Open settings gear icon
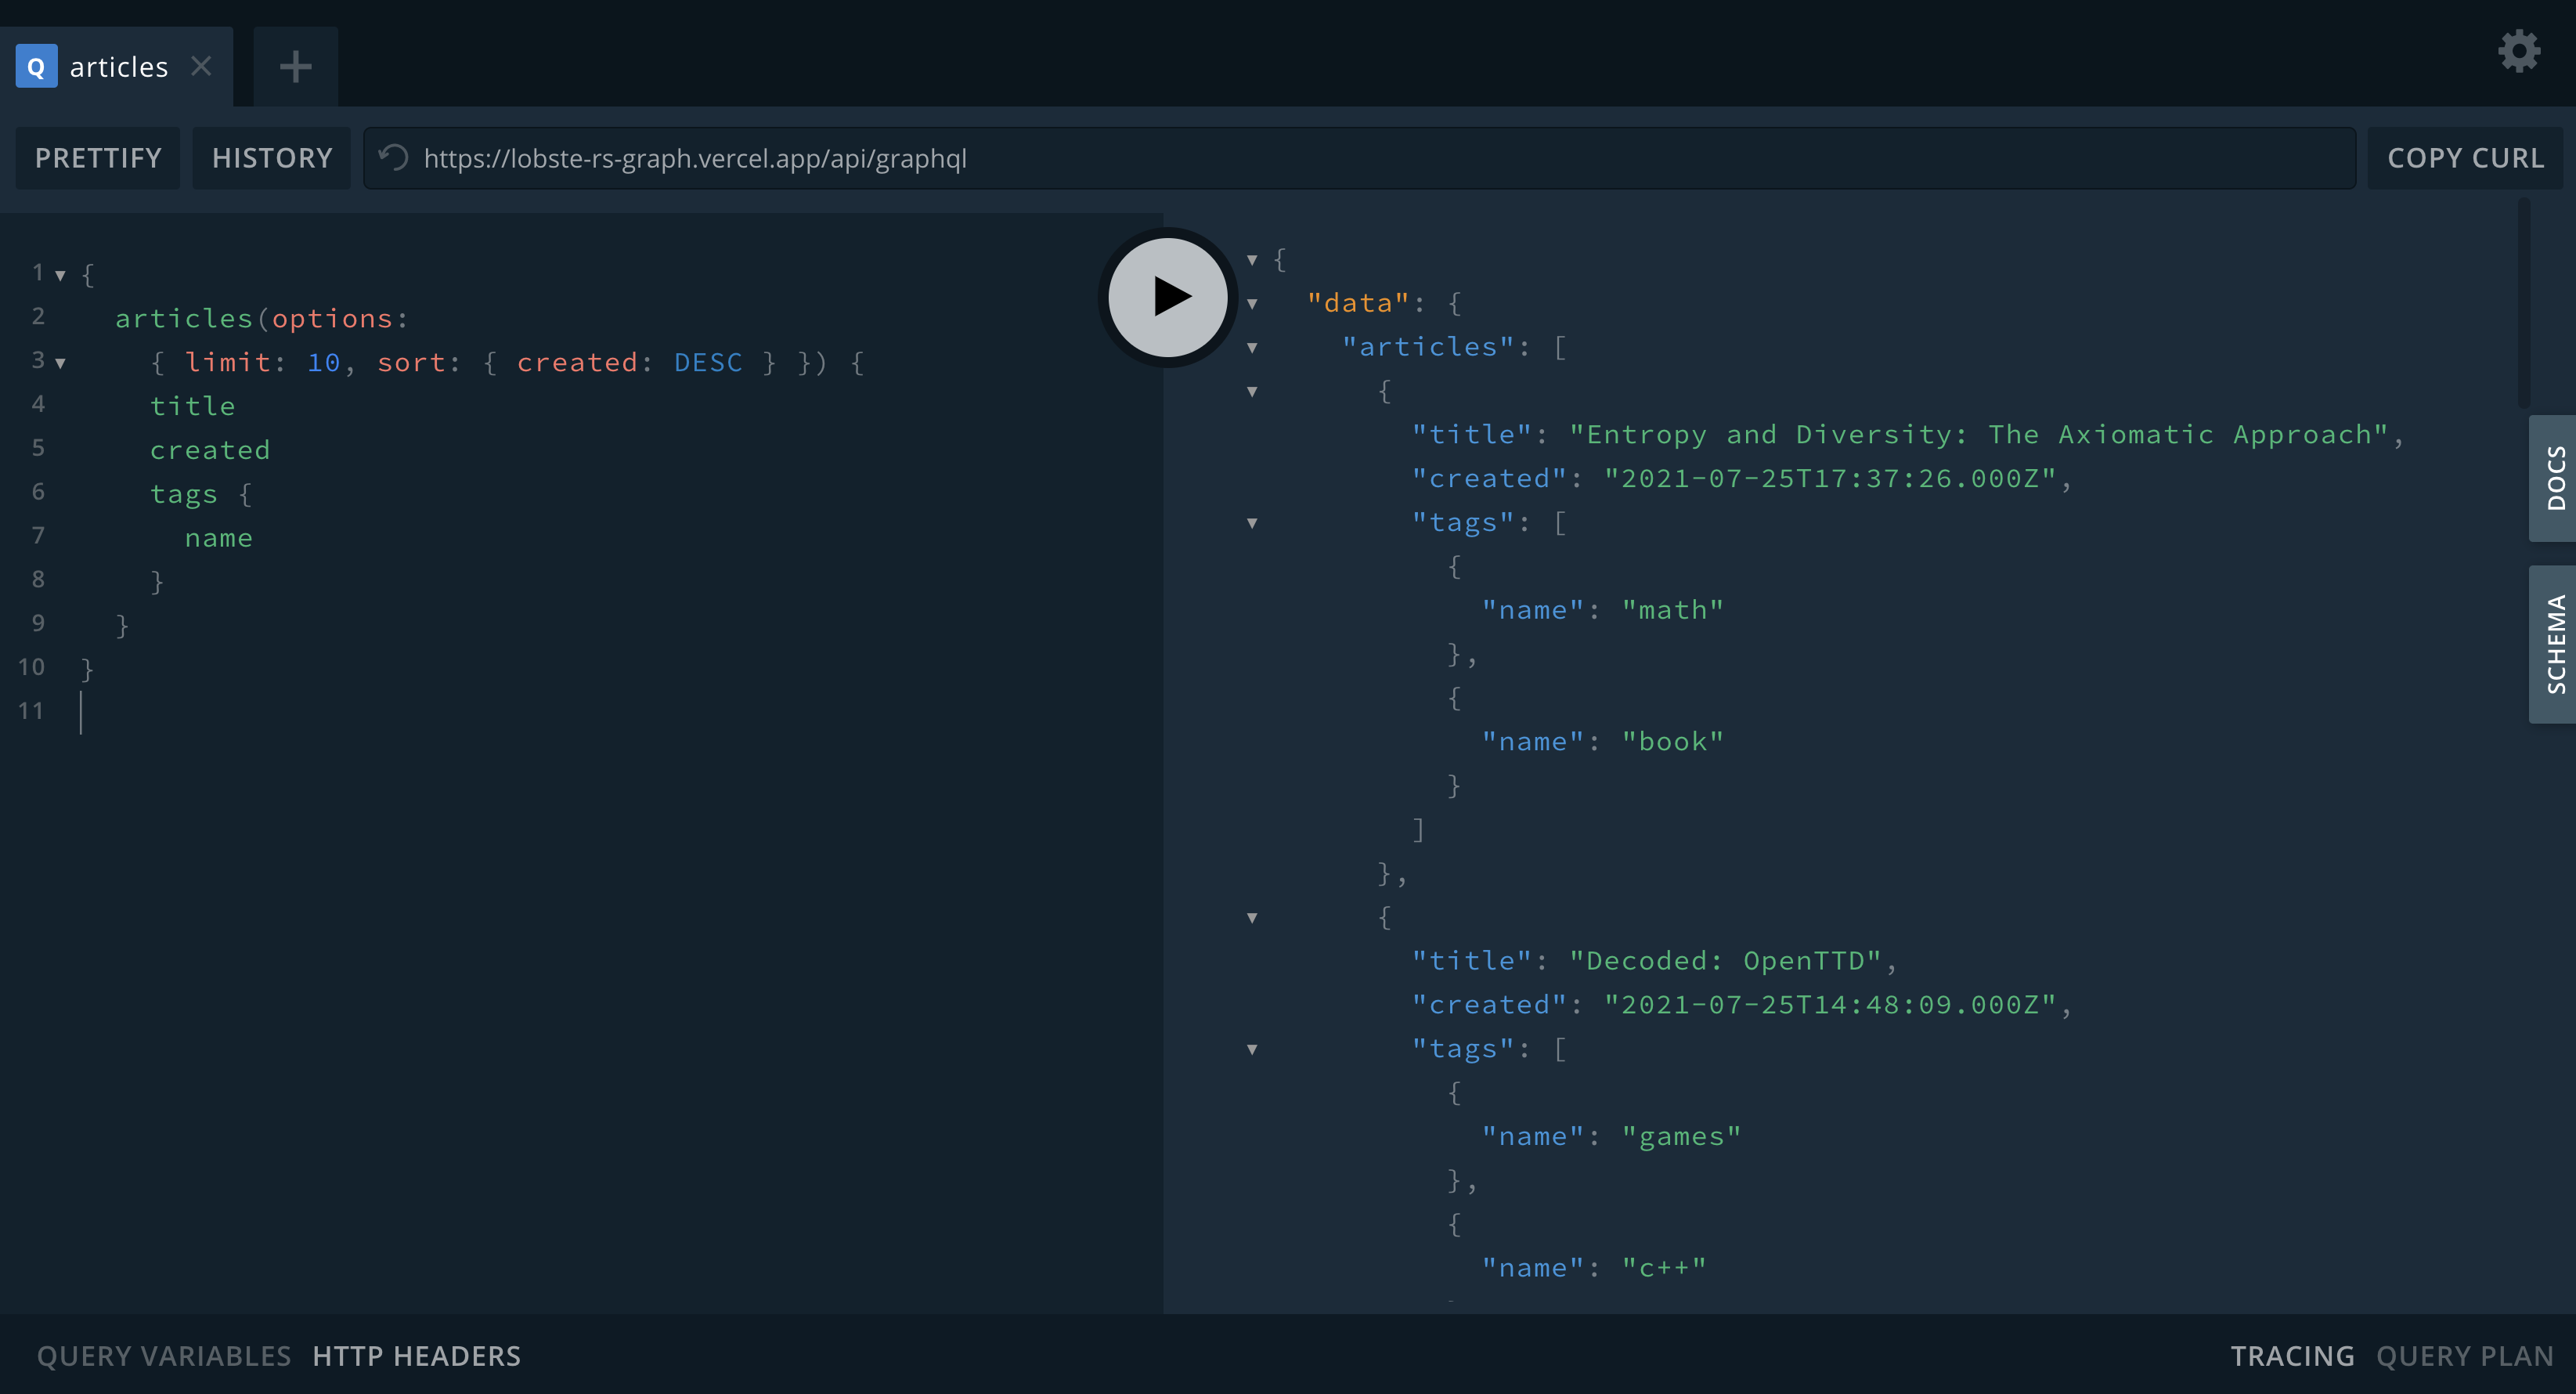Screen dimensions: 2576x1394 click(x=2518, y=52)
